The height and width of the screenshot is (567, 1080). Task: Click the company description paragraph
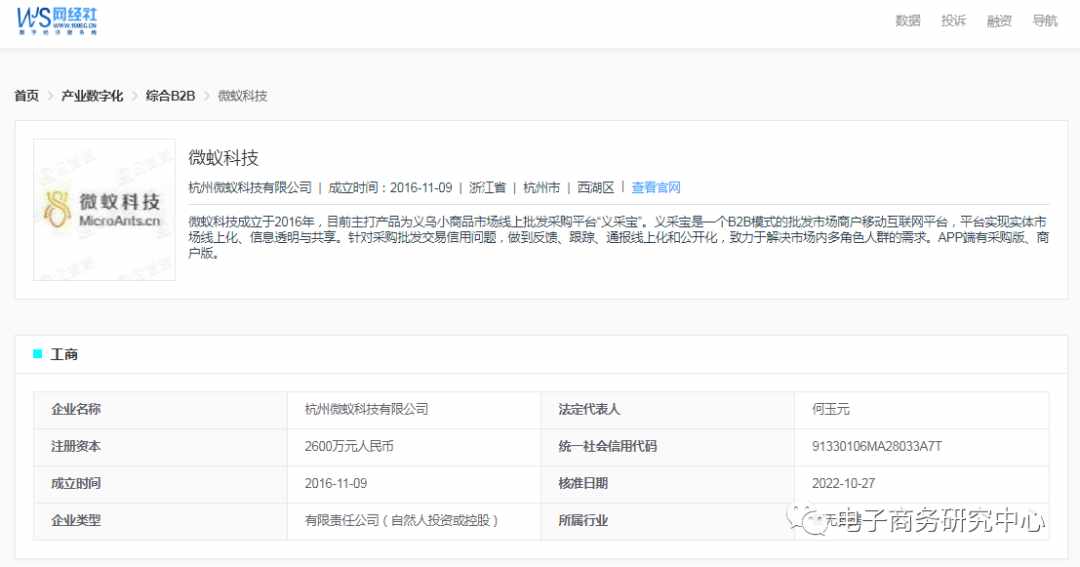point(619,237)
